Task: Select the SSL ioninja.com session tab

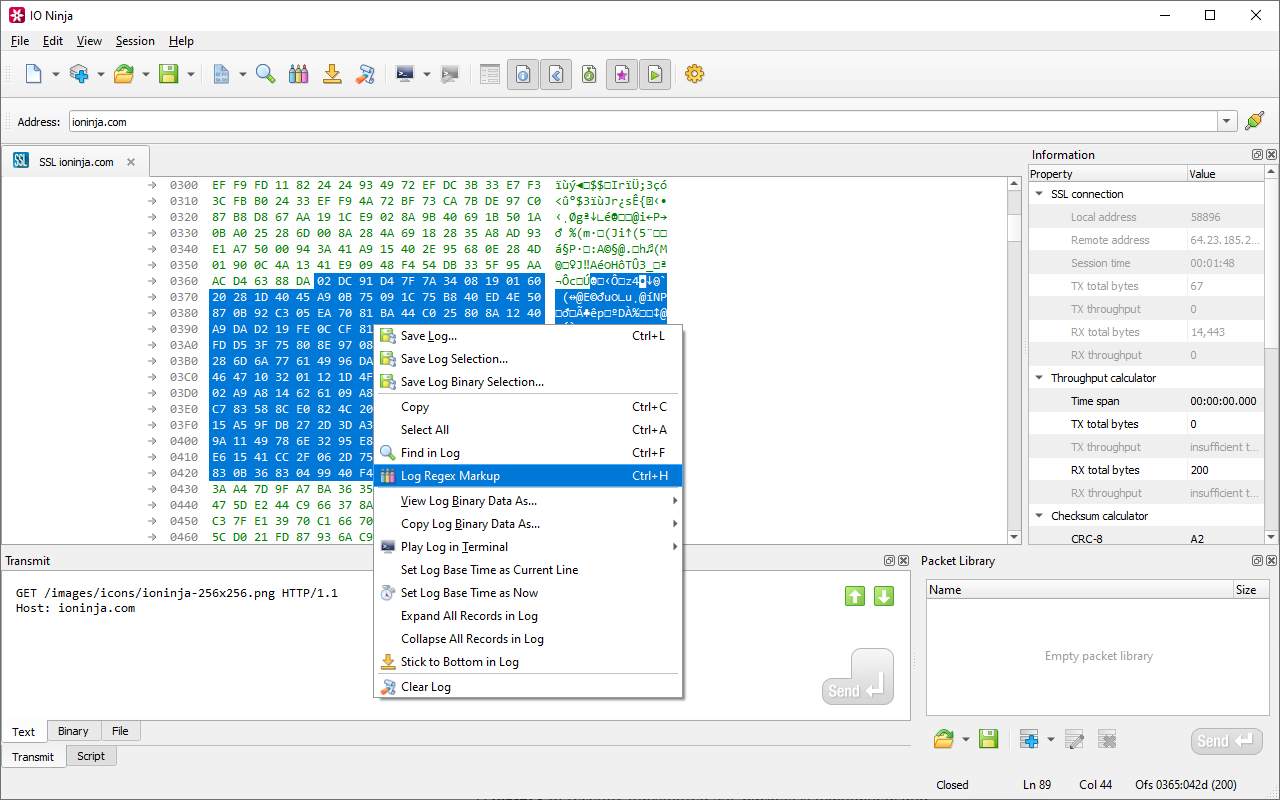Action: (x=75, y=162)
